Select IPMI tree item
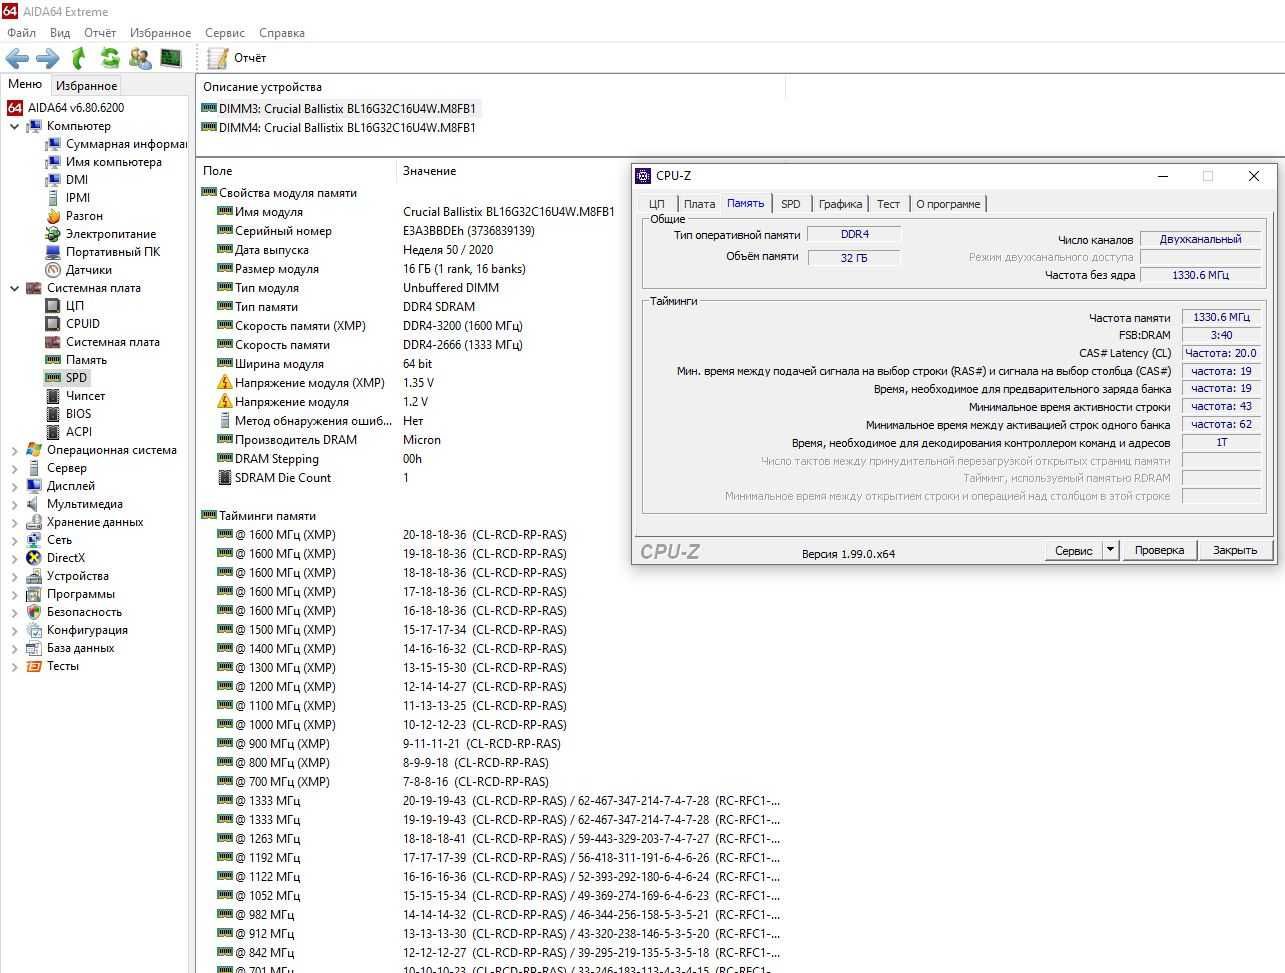This screenshot has height=973, width=1285. [78, 198]
